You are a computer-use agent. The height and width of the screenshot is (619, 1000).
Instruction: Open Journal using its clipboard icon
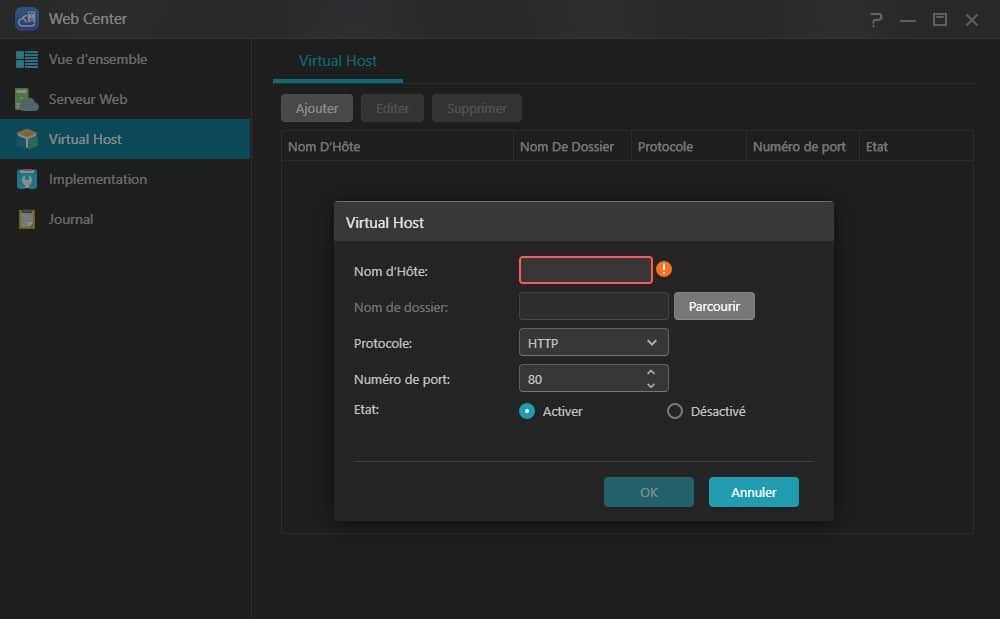[27, 220]
